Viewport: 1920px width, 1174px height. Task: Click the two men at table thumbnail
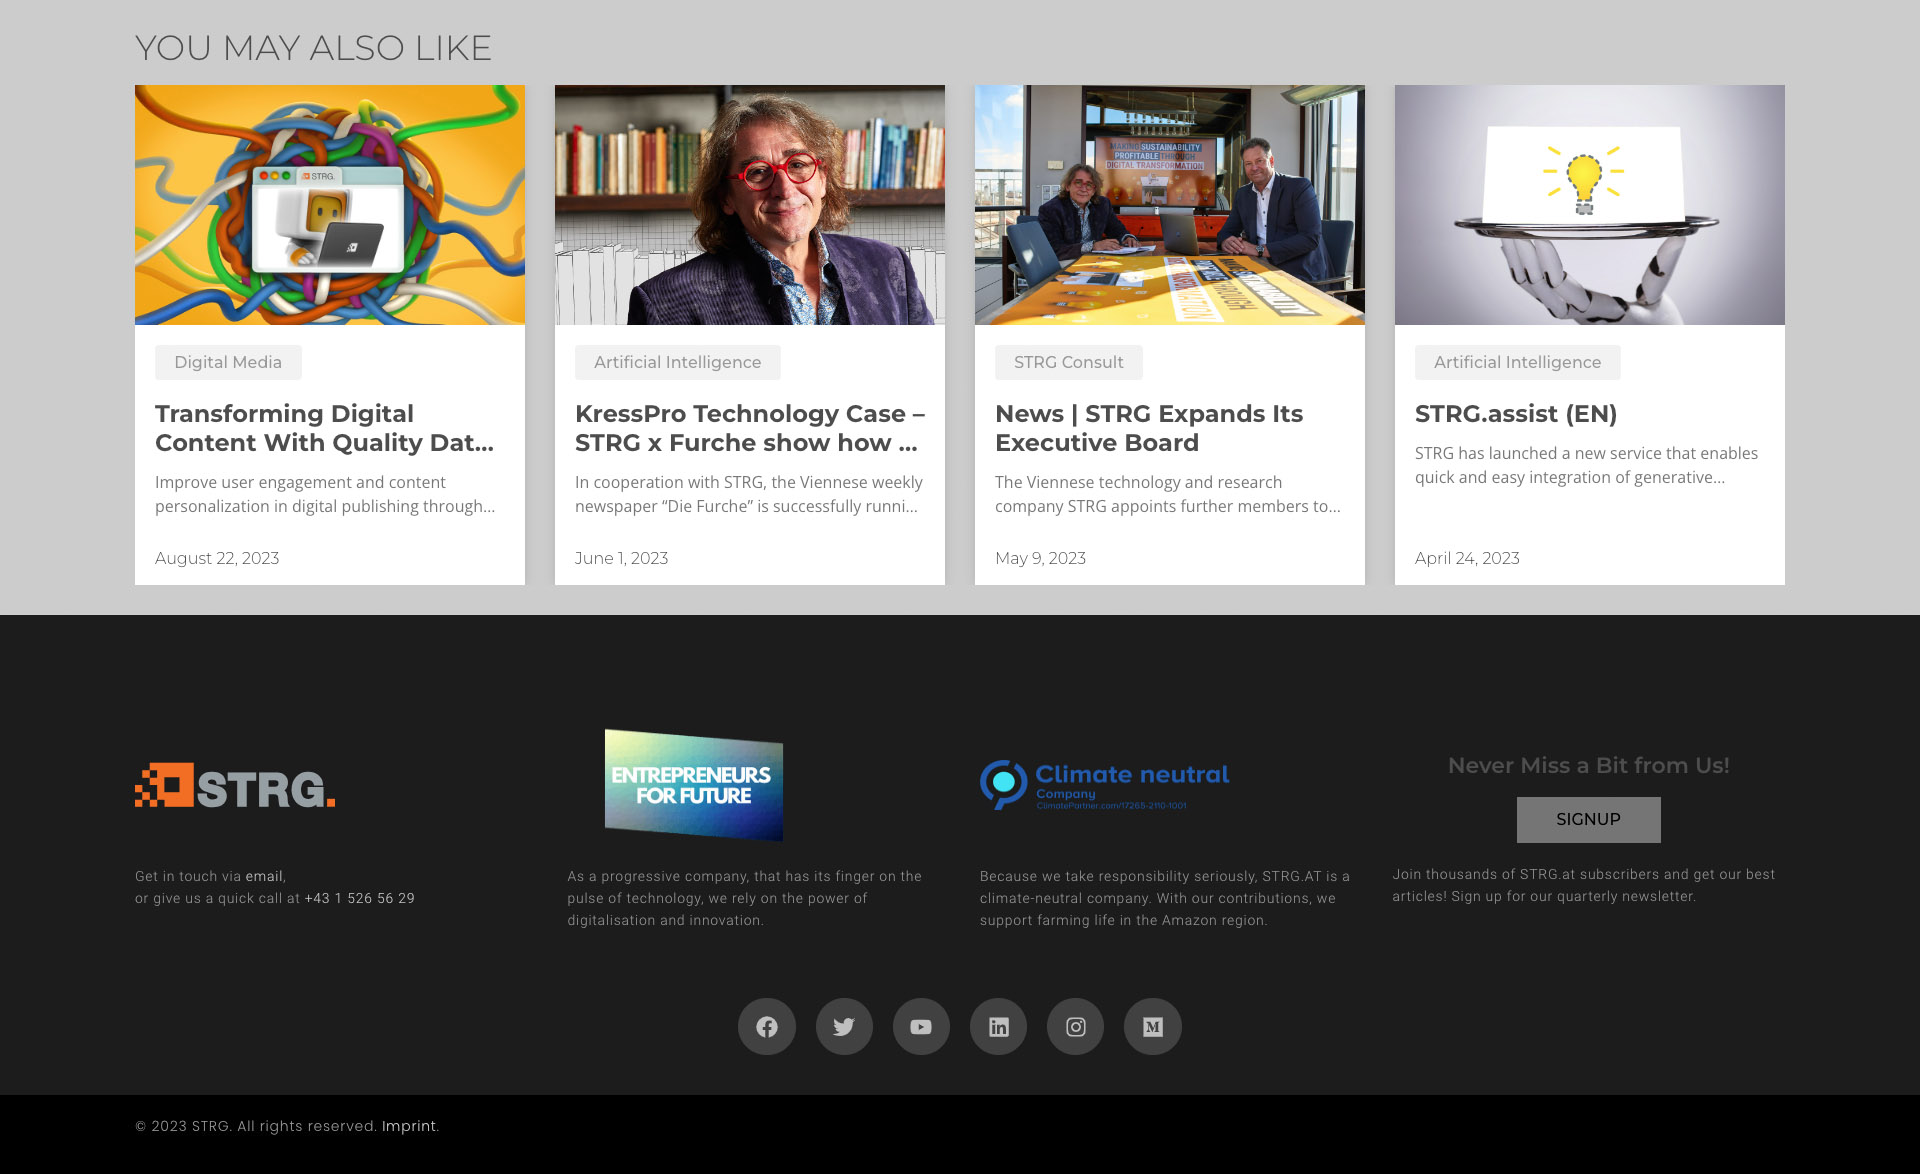click(x=1170, y=205)
